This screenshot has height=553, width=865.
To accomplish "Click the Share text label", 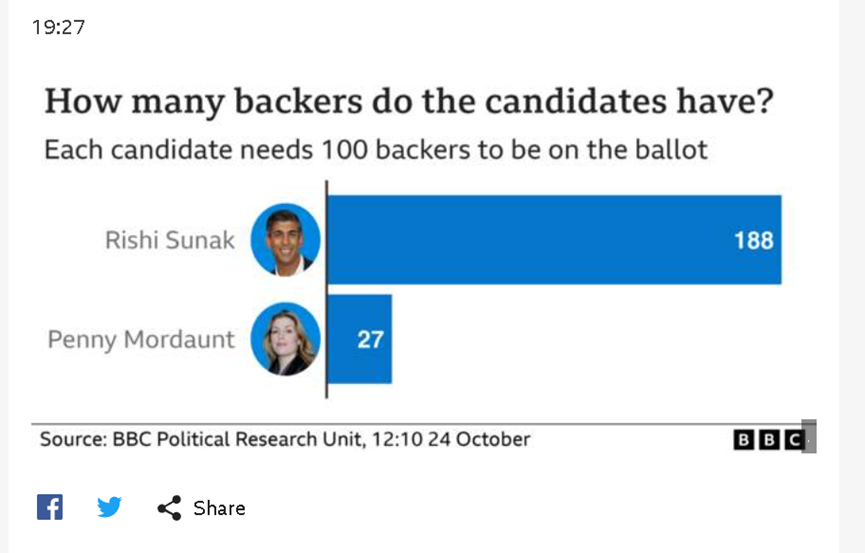I will (219, 508).
